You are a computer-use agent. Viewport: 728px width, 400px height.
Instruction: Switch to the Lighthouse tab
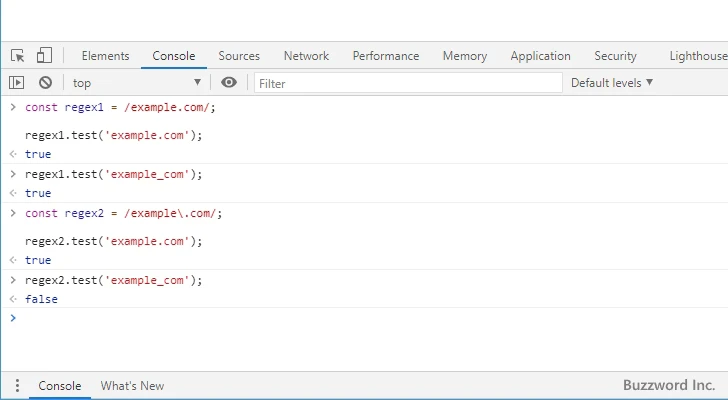(698, 56)
